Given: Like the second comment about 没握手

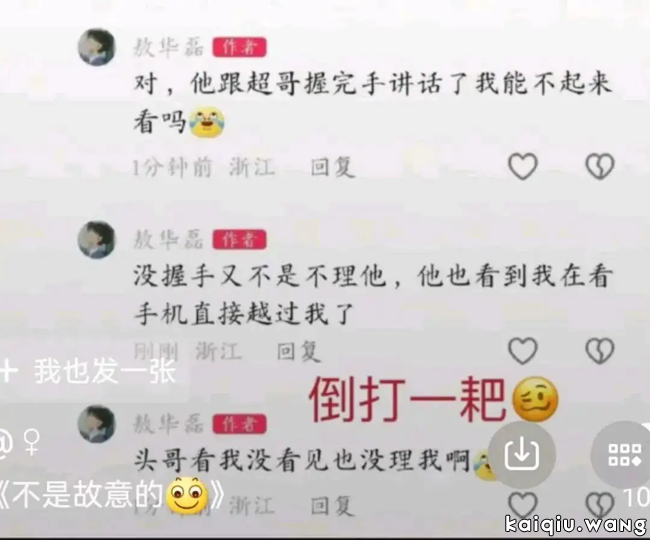Looking at the screenshot, I should coord(523,351).
